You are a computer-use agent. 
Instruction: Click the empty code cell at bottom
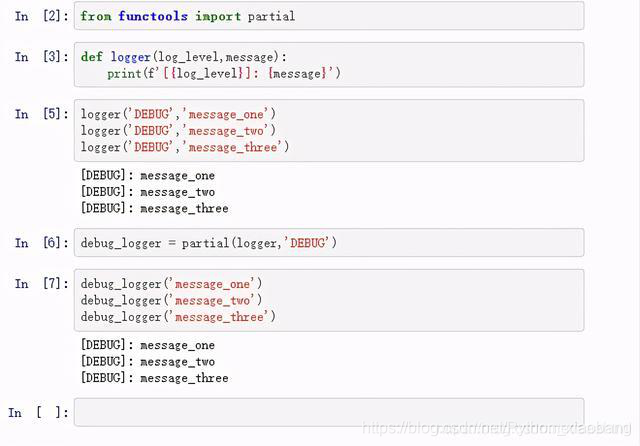coord(329,412)
